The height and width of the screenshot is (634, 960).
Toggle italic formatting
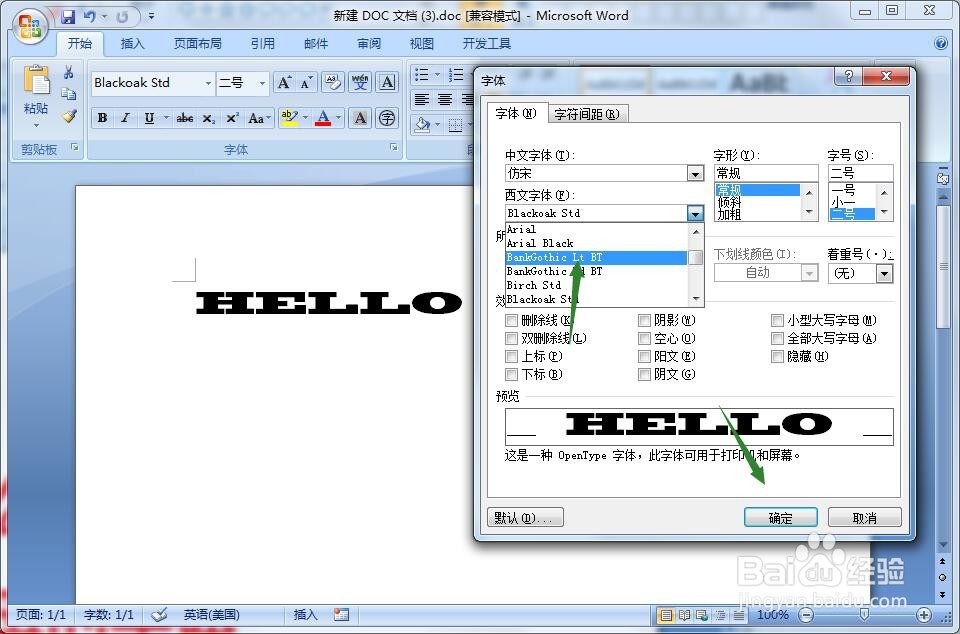126,118
